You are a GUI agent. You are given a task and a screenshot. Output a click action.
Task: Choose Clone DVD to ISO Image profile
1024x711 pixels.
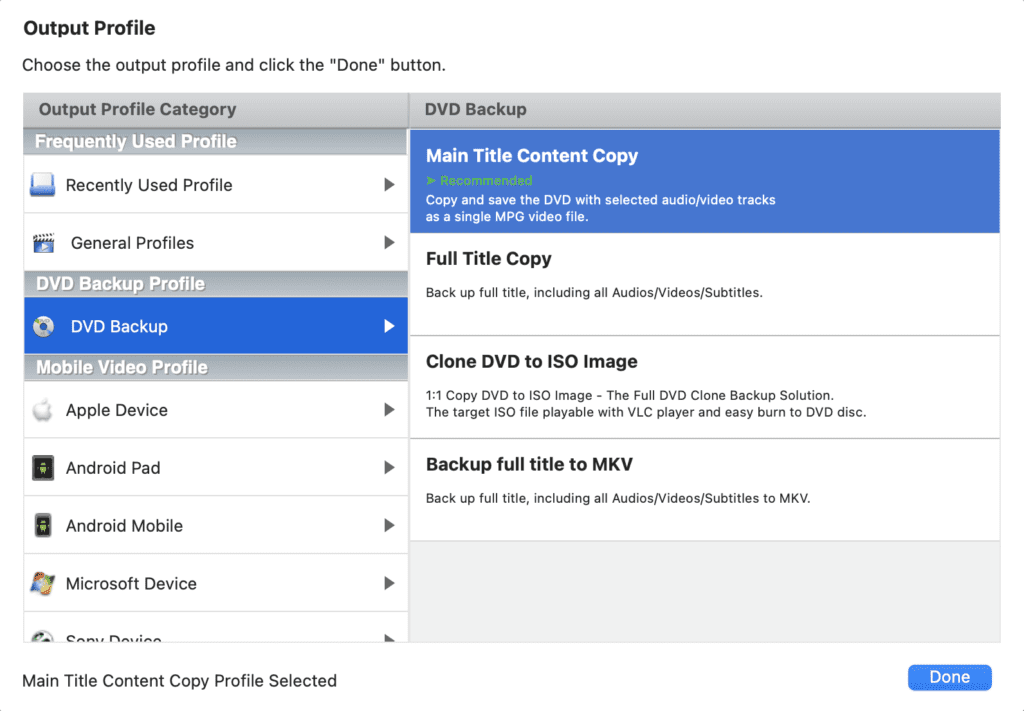[x=705, y=388]
